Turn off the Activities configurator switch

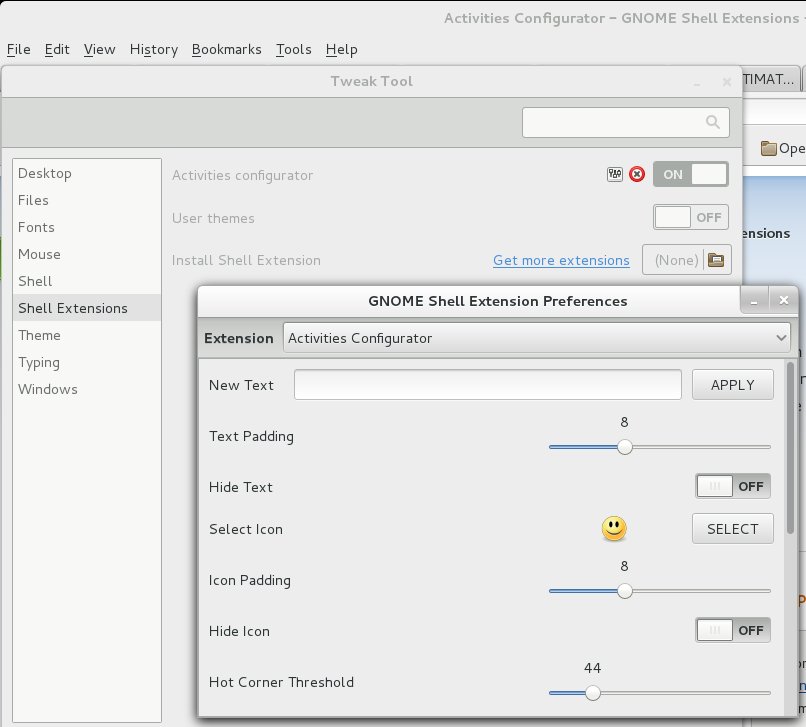[x=690, y=175]
